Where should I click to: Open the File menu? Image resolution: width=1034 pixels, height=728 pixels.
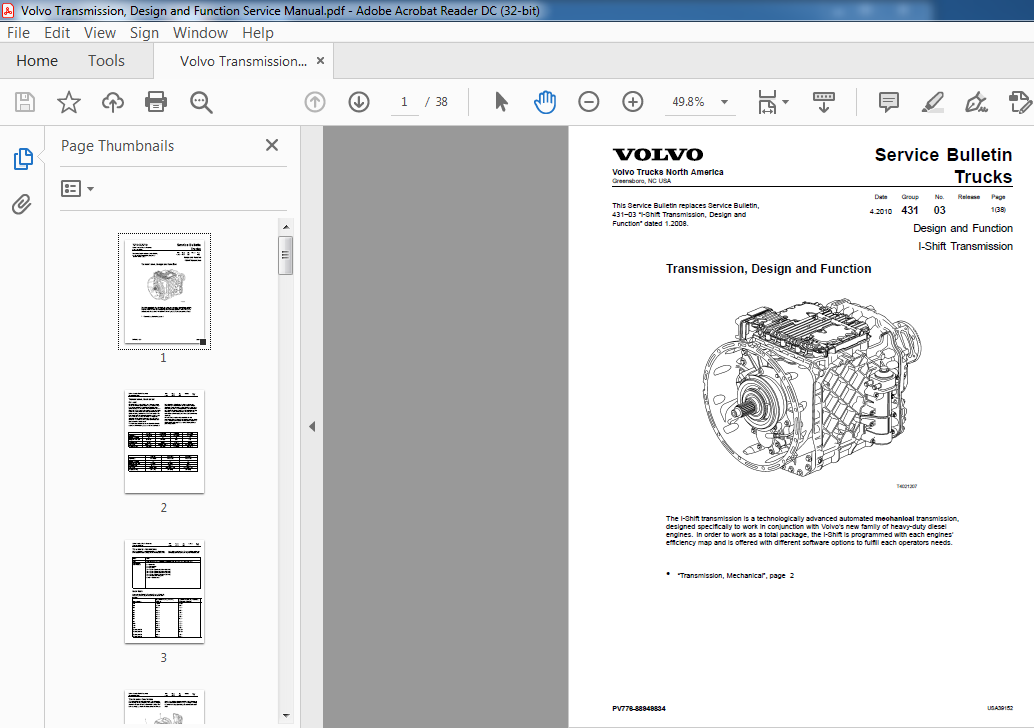point(18,33)
